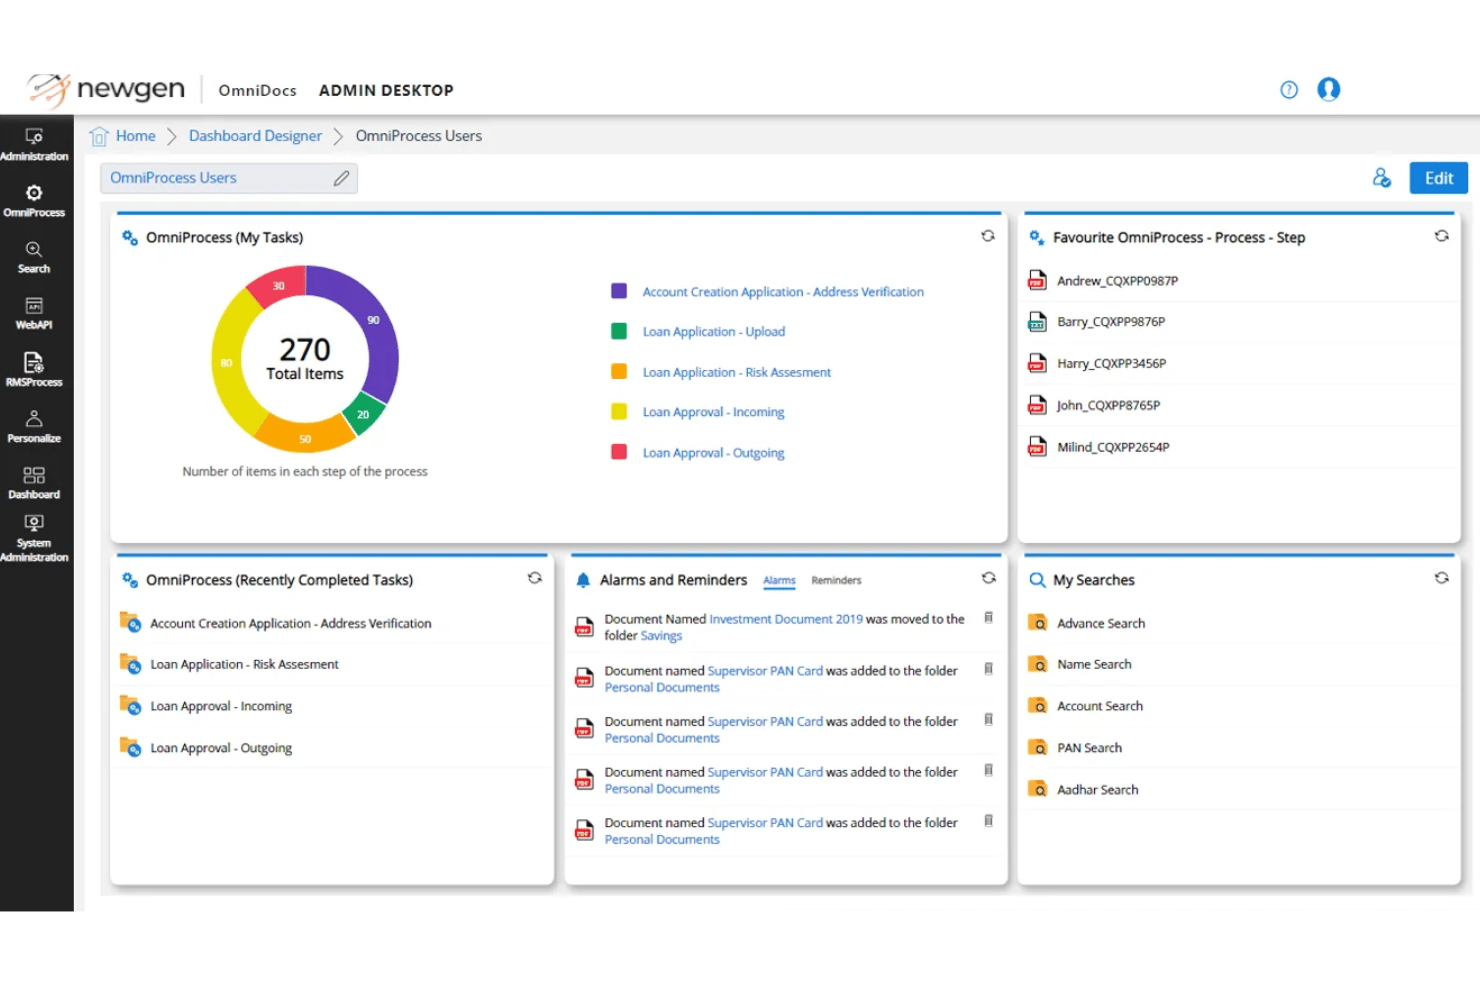Delete the Investment Document 2019 alarm
Image resolution: width=1480 pixels, height=987 pixels.
tap(988, 618)
